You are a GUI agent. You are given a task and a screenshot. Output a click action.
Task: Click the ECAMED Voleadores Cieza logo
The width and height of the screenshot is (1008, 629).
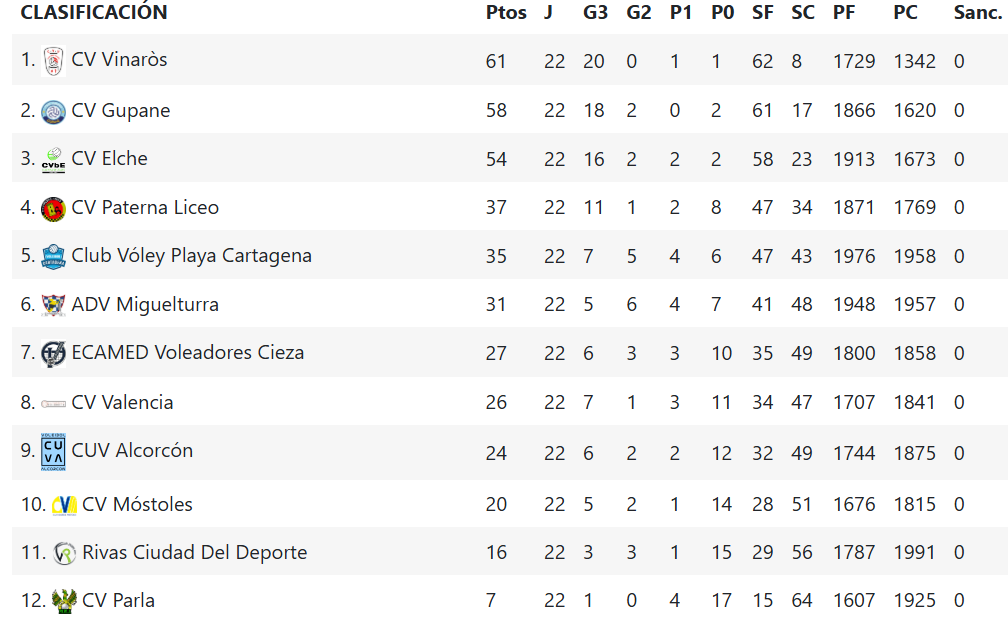[x=53, y=354]
